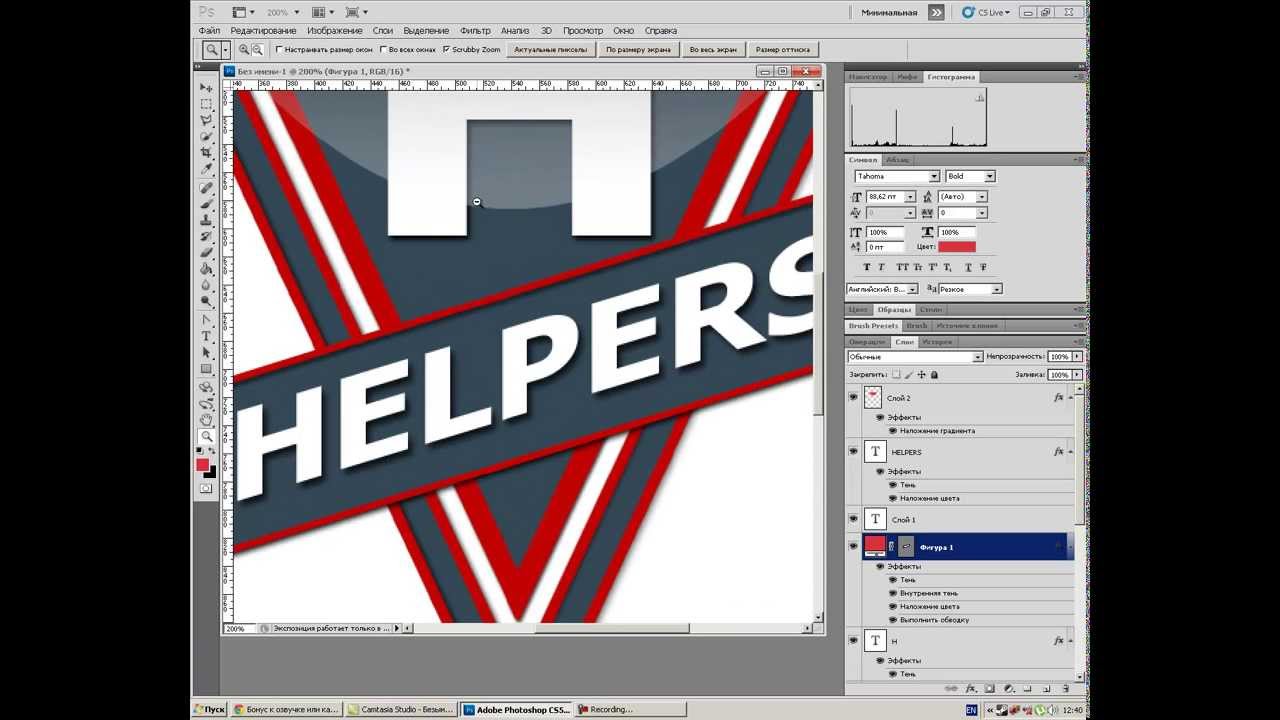Disable the Scrubby Zoom checkbox
The width and height of the screenshot is (1280, 720).
click(x=445, y=49)
